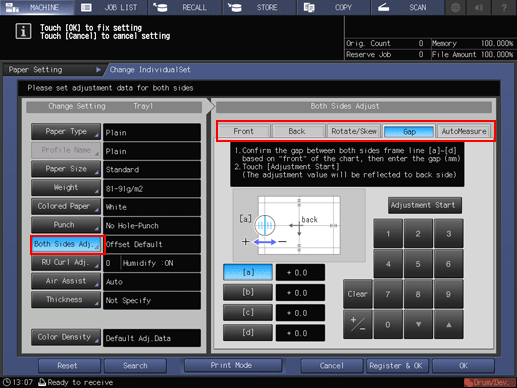Click the Search button
The height and width of the screenshot is (388, 517).
[135, 366]
